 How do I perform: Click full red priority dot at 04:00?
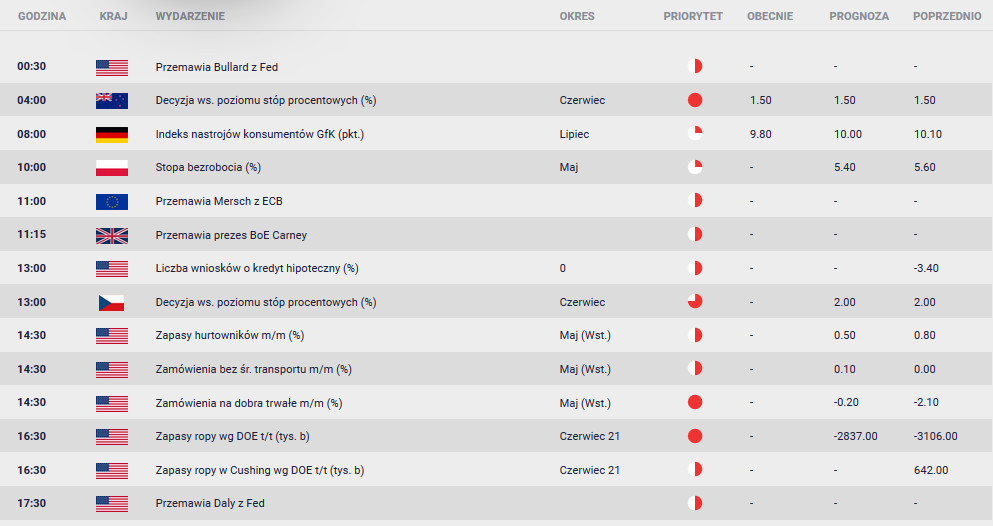[695, 100]
